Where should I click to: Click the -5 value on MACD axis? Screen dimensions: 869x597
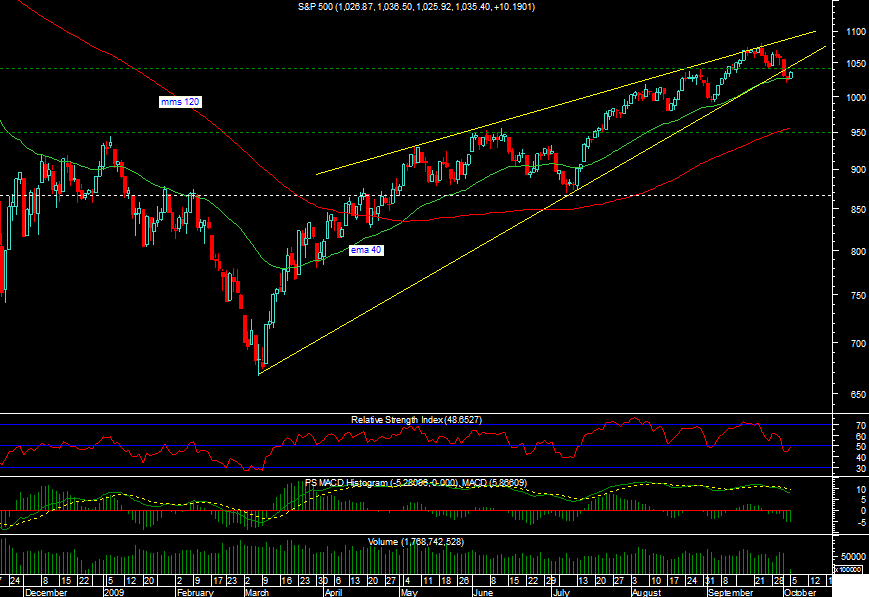[x=861, y=522]
